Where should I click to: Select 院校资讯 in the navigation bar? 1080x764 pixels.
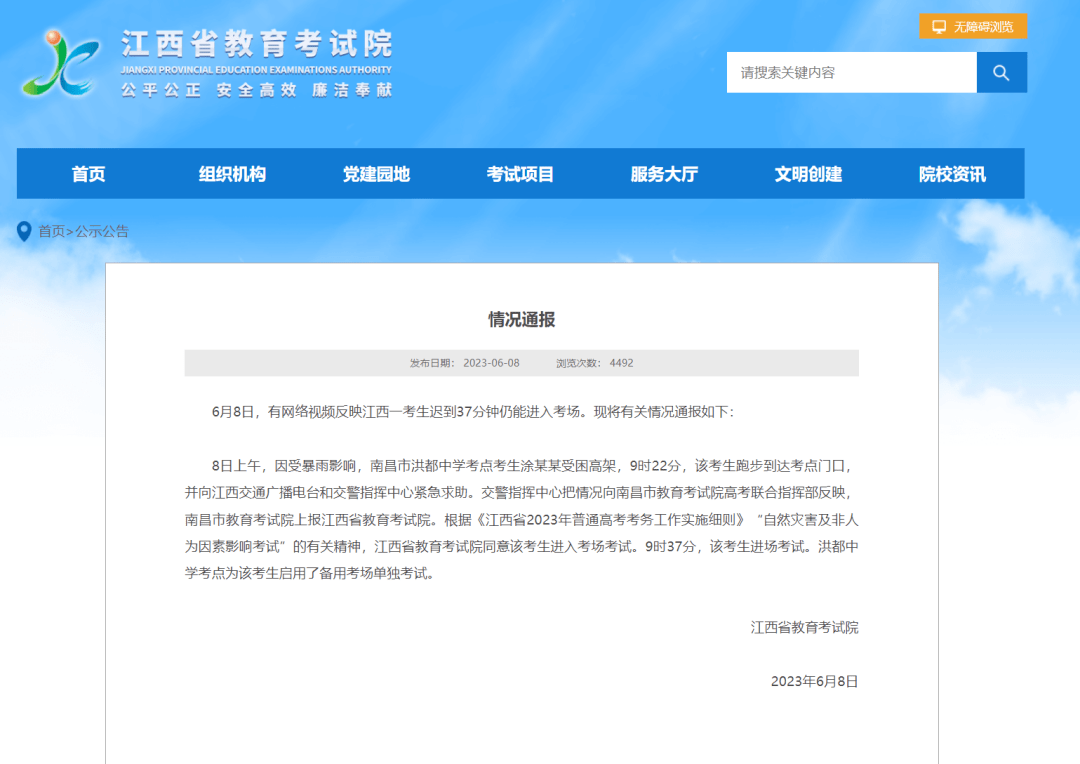point(952,174)
